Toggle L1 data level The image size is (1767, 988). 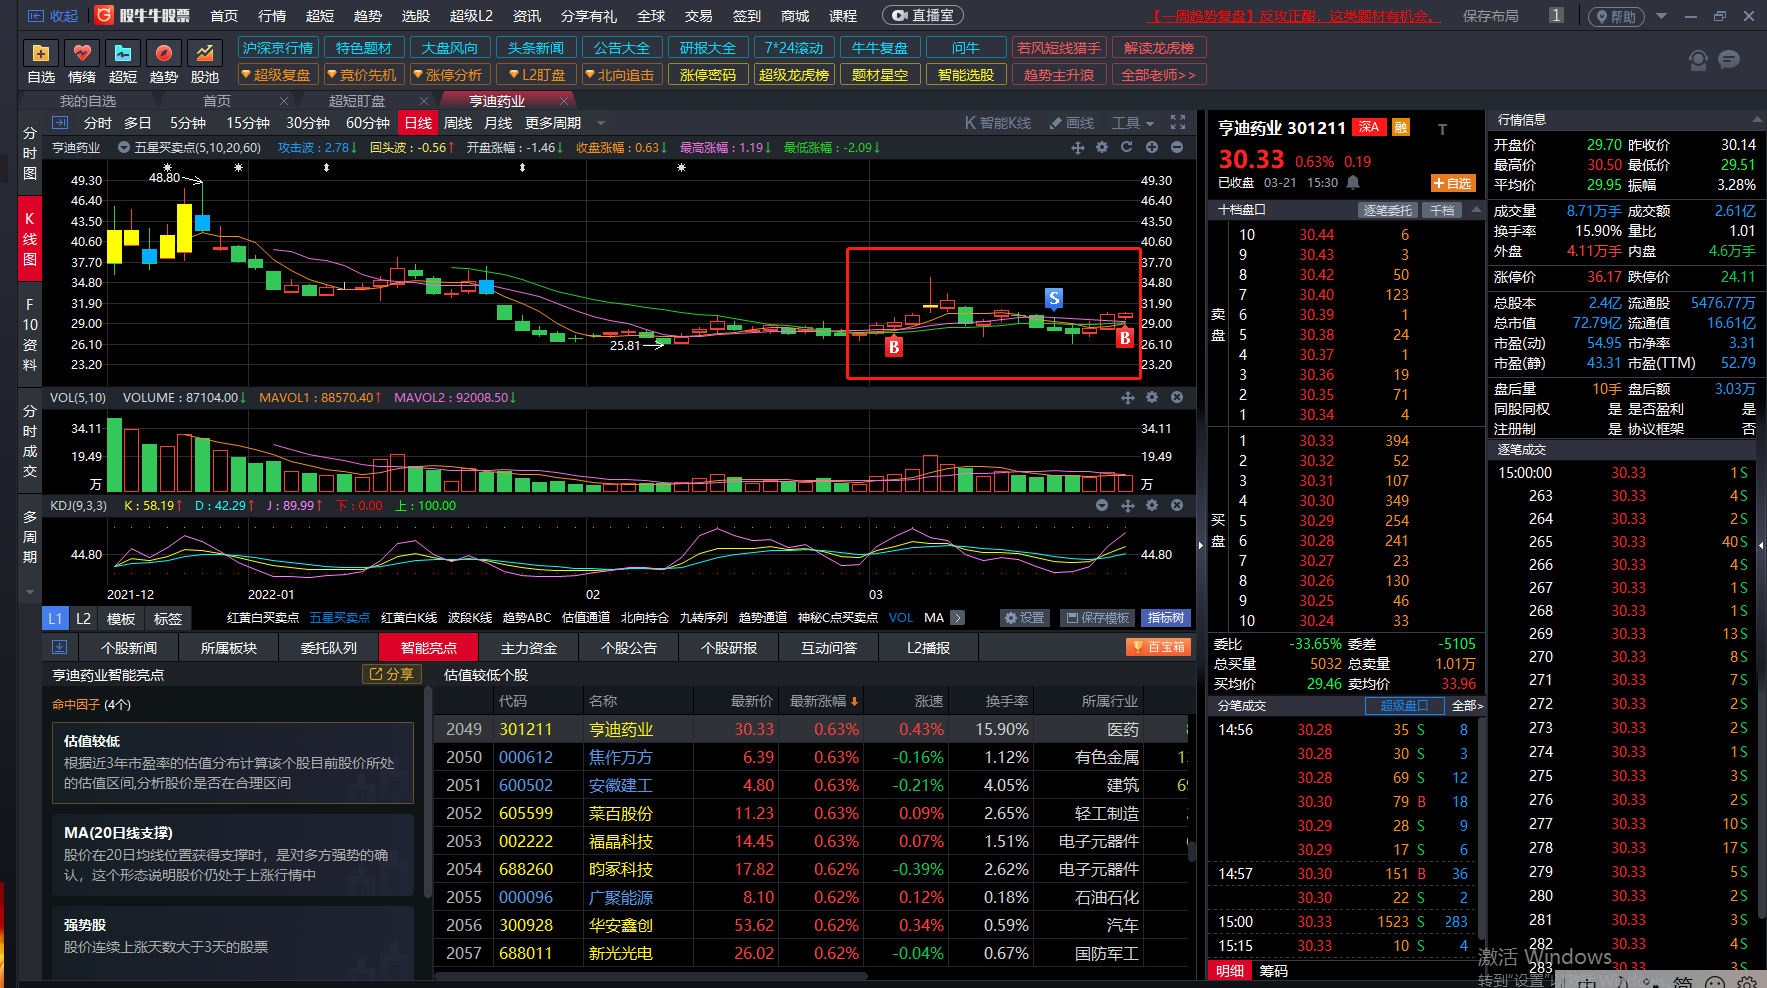(55, 618)
